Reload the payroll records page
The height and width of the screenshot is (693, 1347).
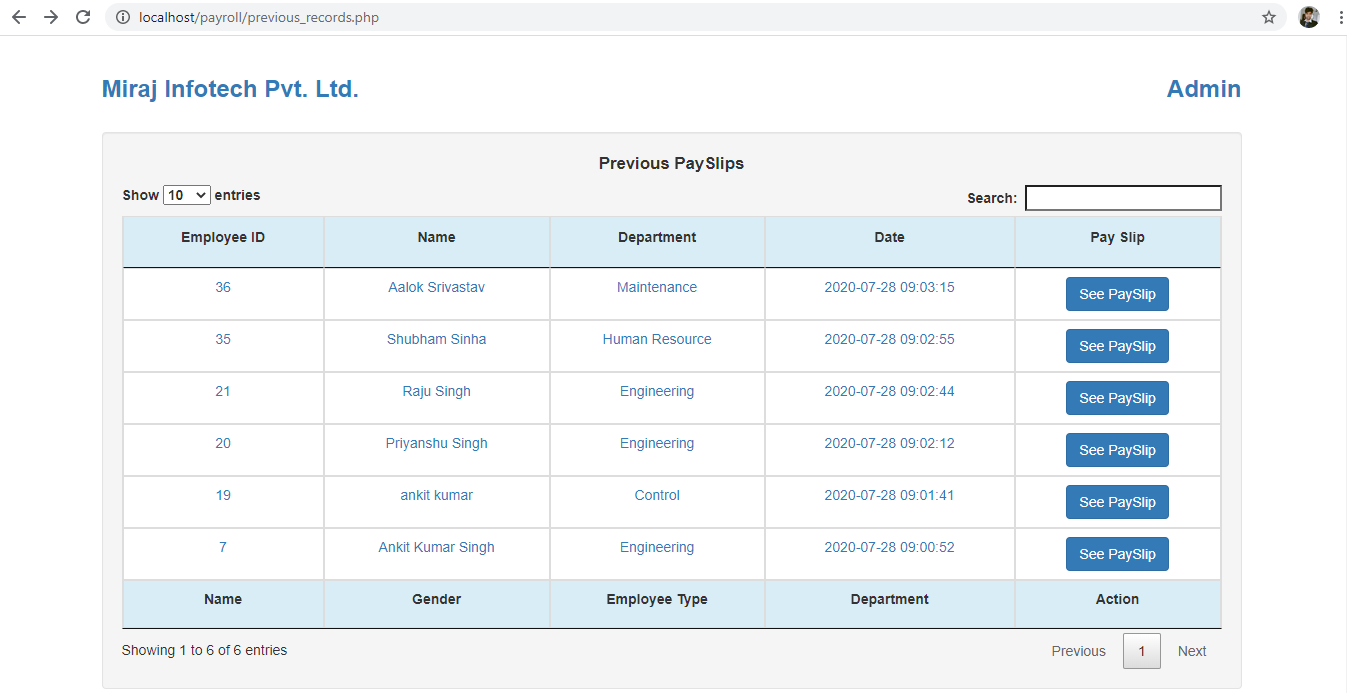(83, 17)
